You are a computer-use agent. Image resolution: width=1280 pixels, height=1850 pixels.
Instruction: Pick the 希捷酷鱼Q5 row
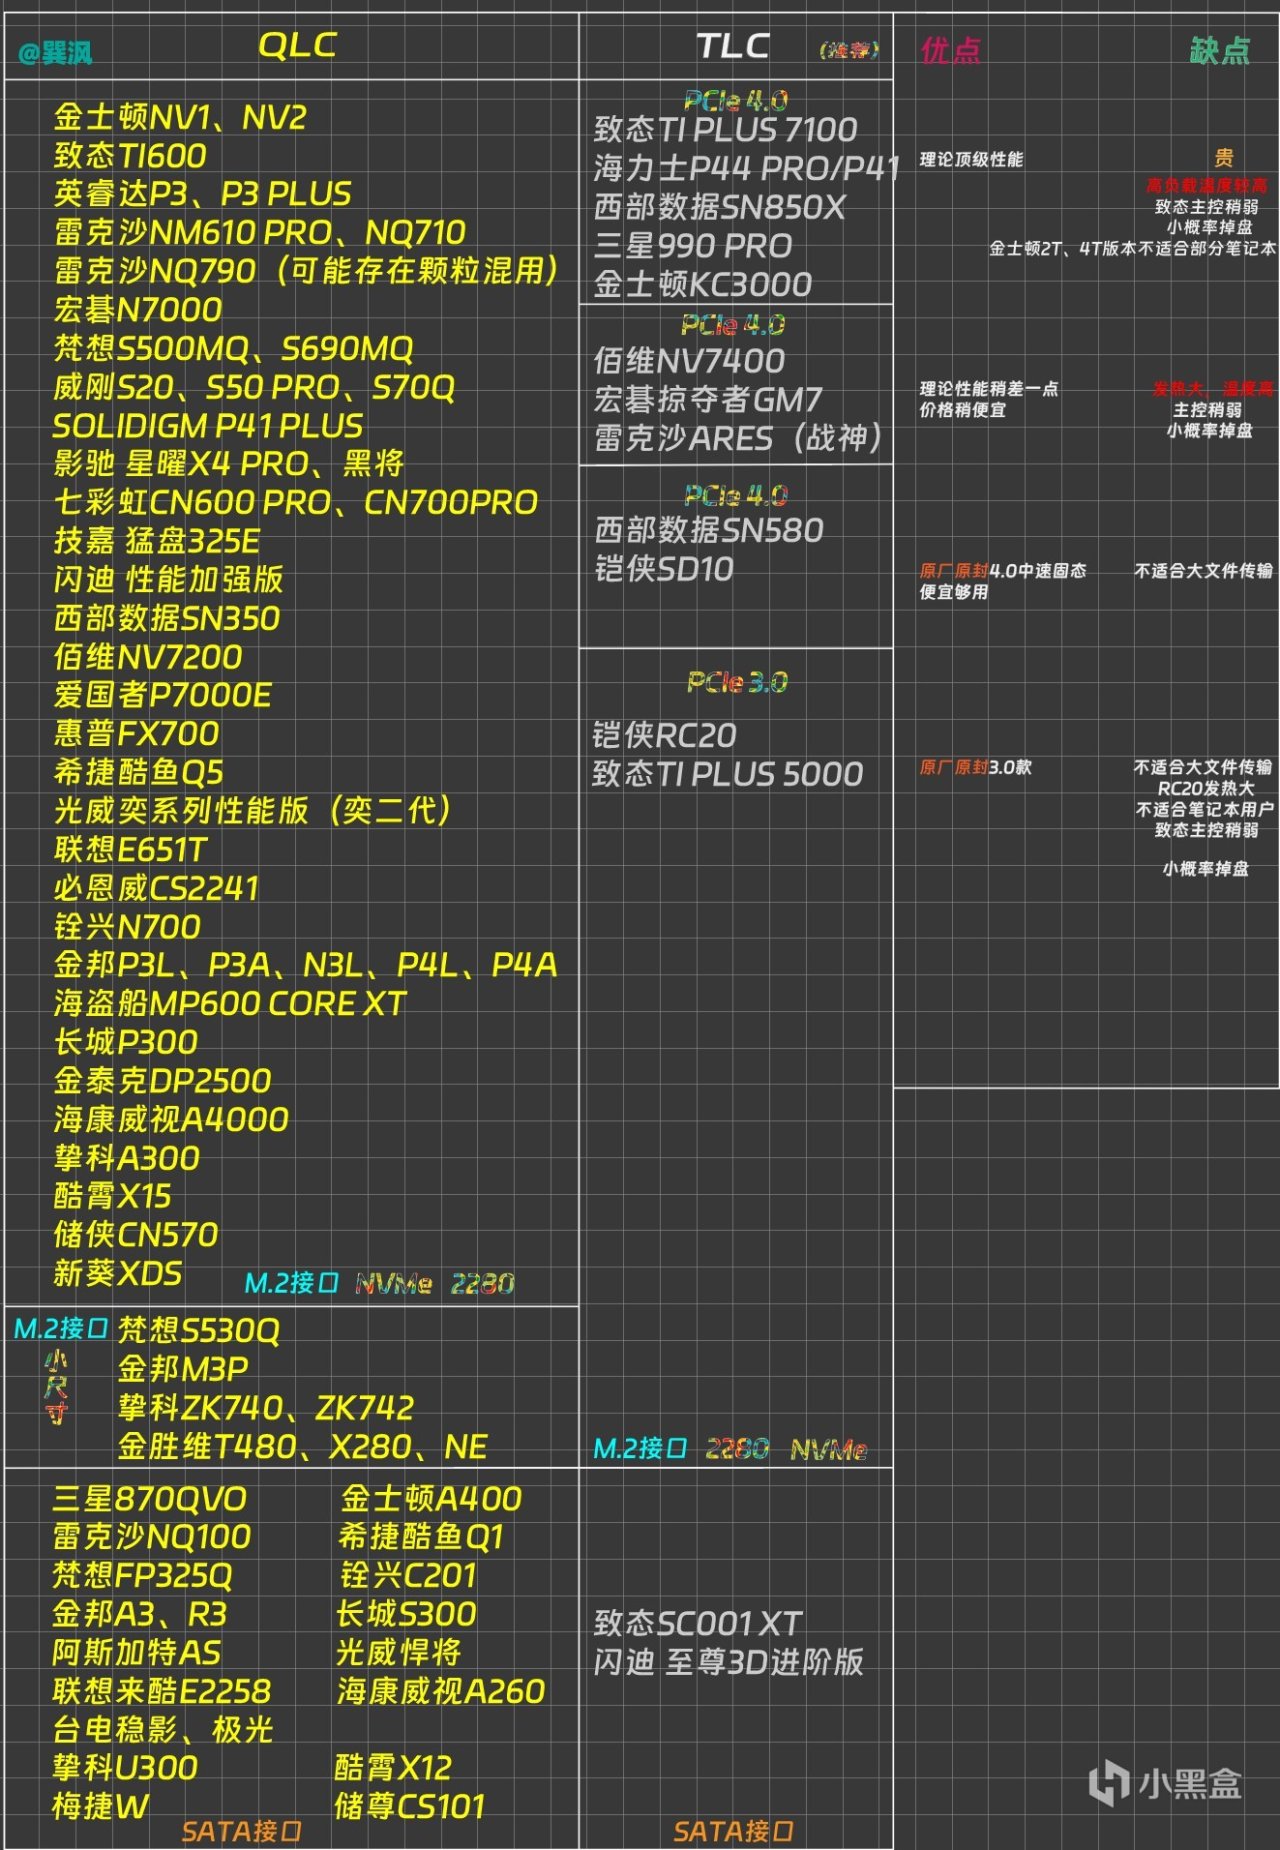139,772
